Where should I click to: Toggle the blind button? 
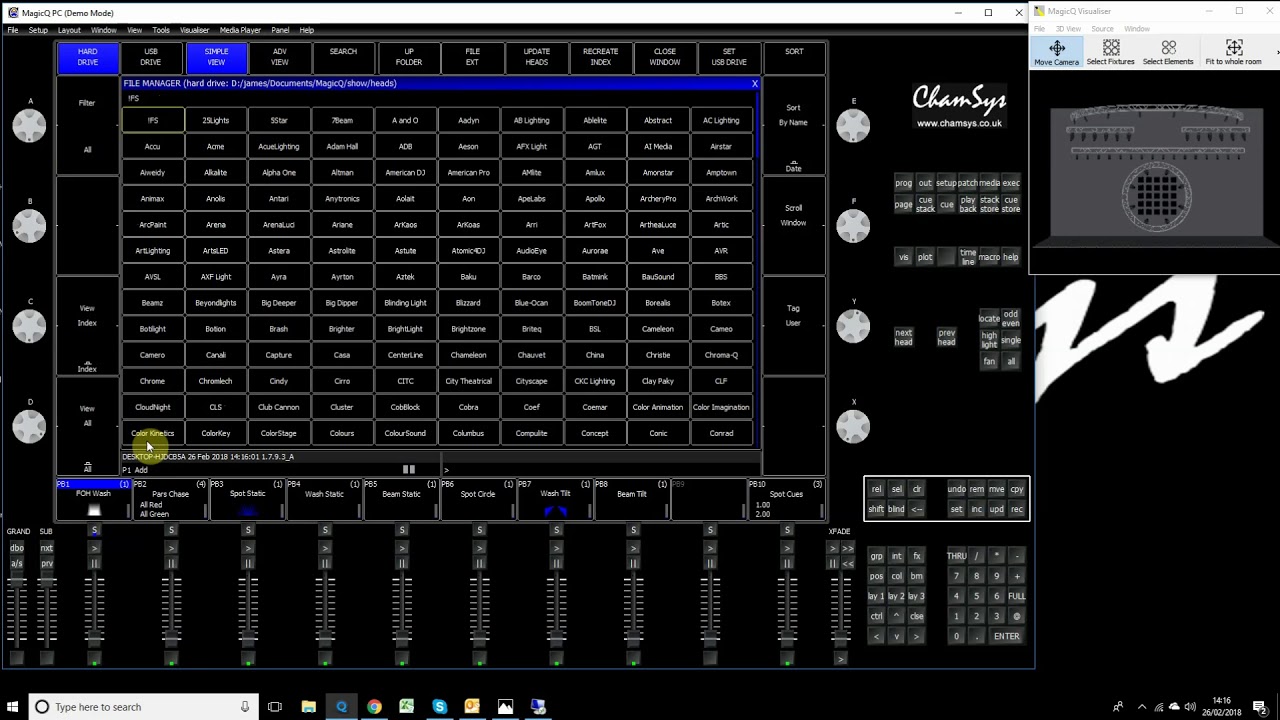coord(896,509)
